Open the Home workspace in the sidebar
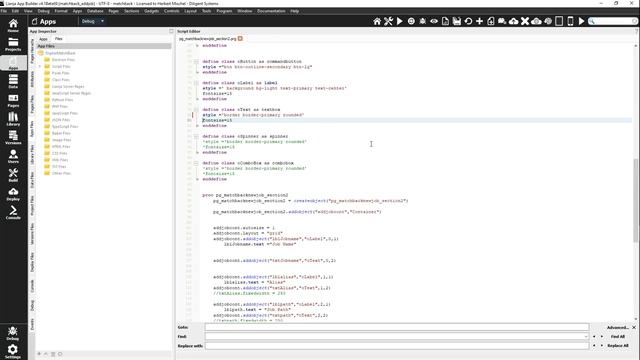 pyautogui.click(x=13, y=26)
